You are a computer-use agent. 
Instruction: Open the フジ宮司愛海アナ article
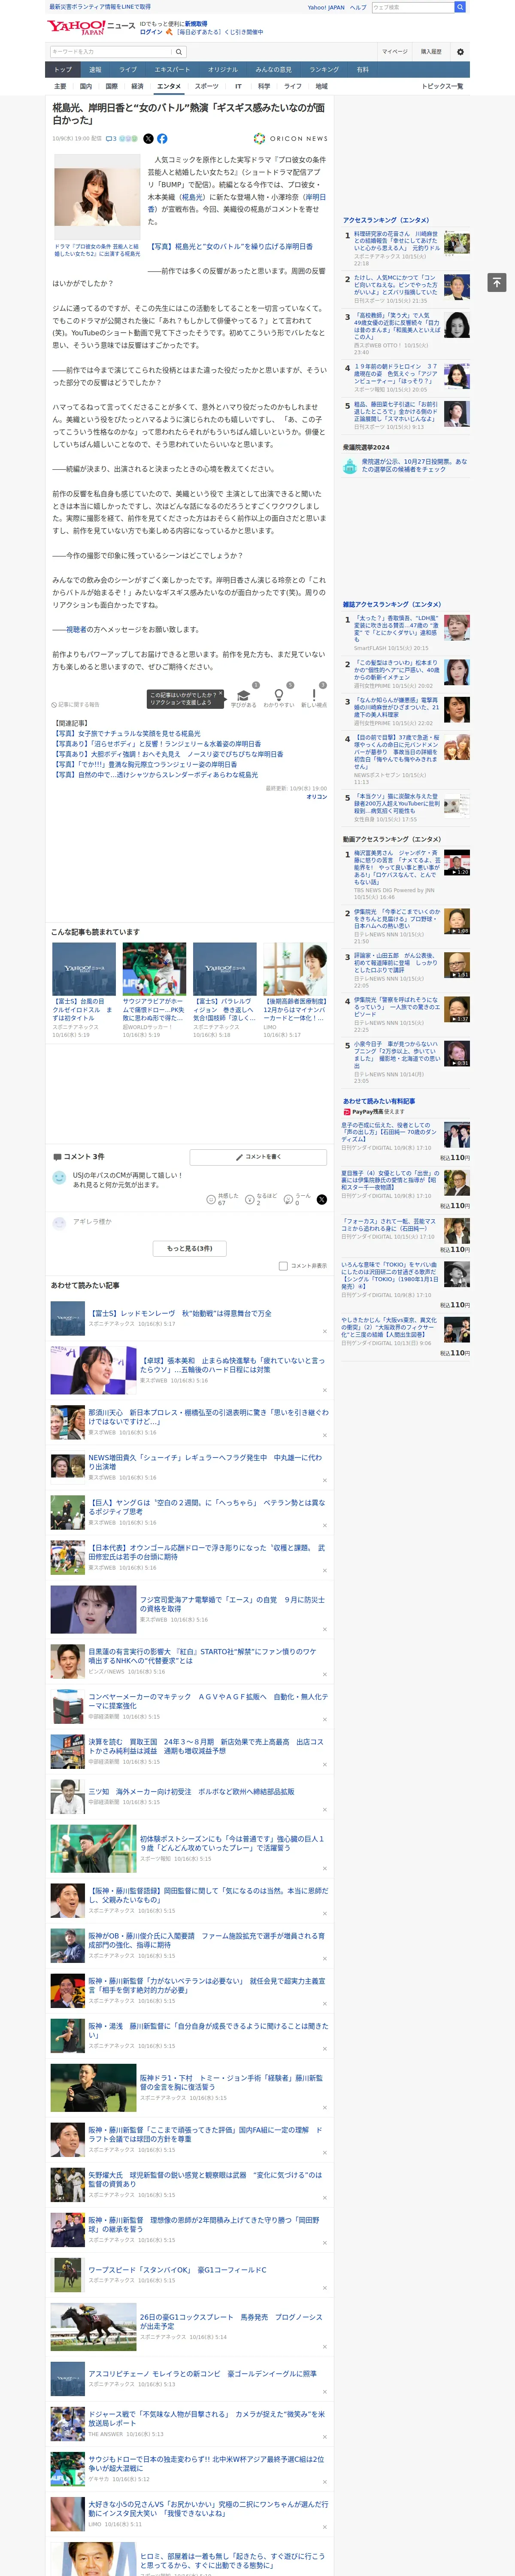232,1603
